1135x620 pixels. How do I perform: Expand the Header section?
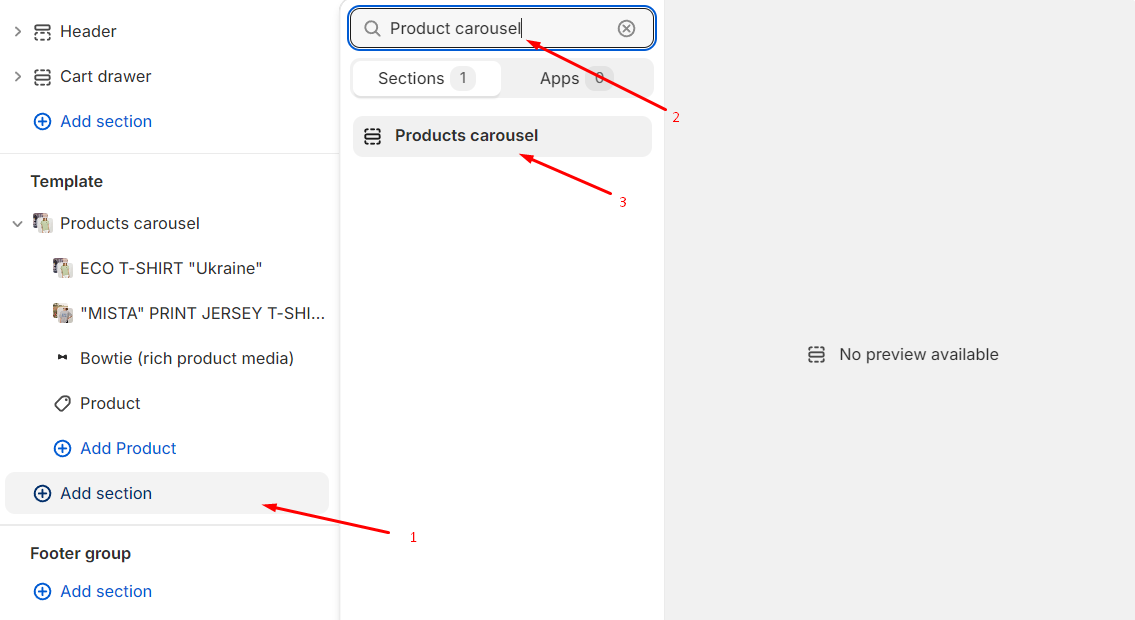[x=17, y=32]
